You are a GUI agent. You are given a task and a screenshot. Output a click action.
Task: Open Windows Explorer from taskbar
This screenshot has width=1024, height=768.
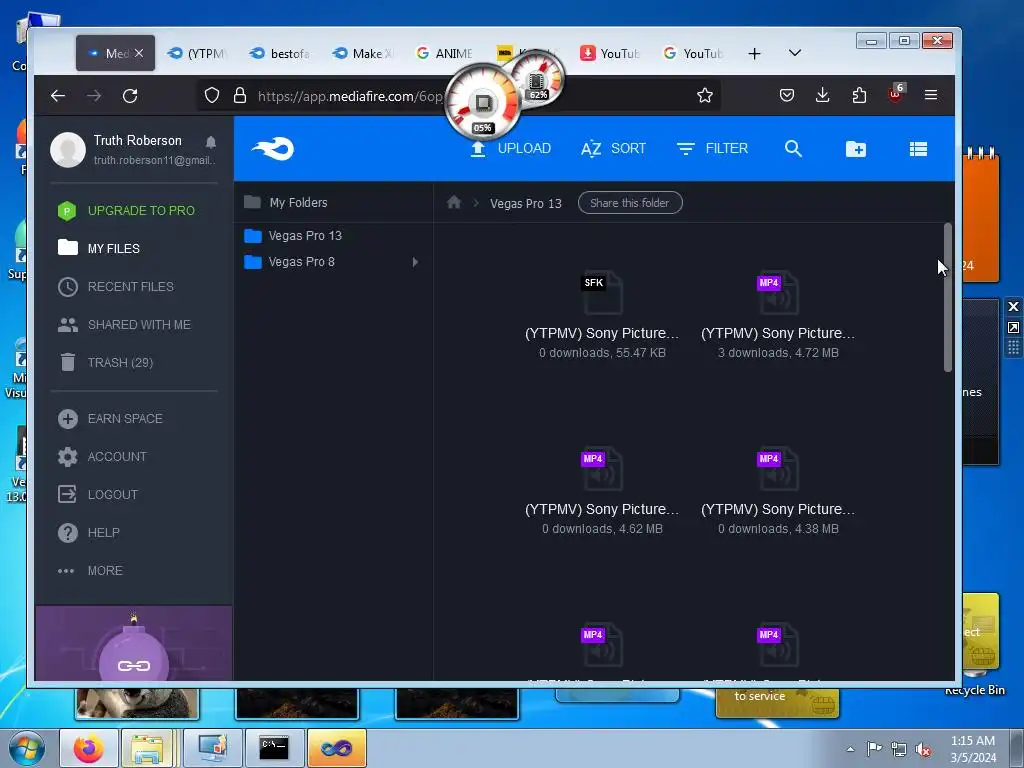pyautogui.click(x=148, y=748)
